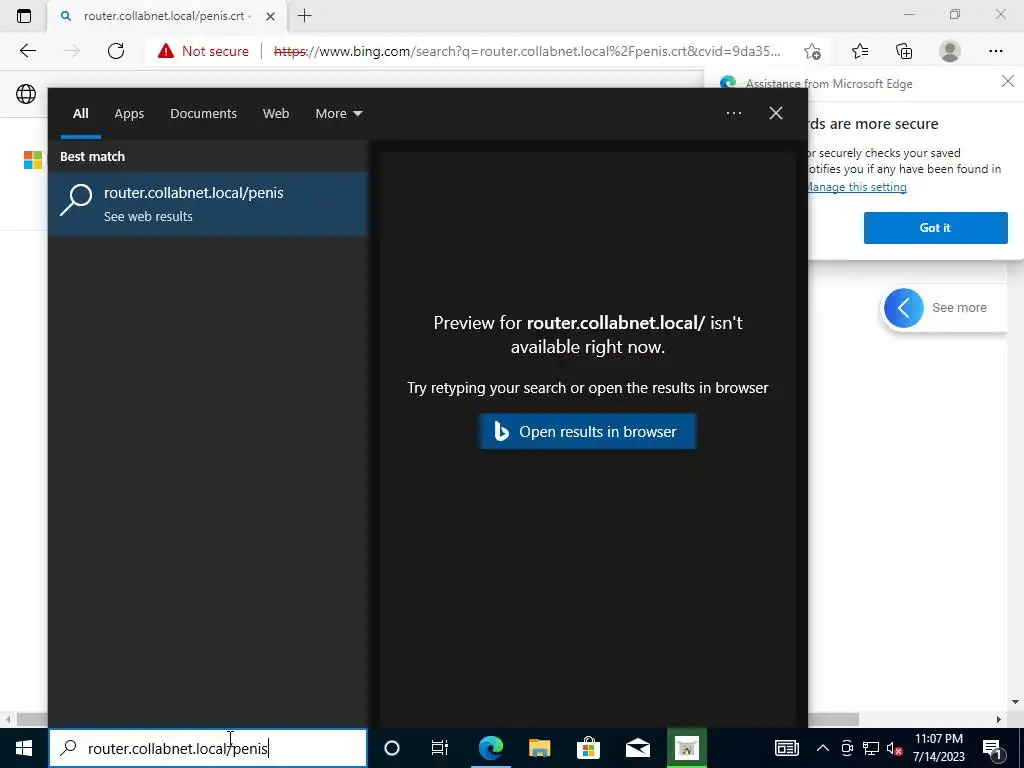Image resolution: width=1024 pixels, height=768 pixels.
Task: Click the See more arrow button
Action: click(x=904, y=308)
